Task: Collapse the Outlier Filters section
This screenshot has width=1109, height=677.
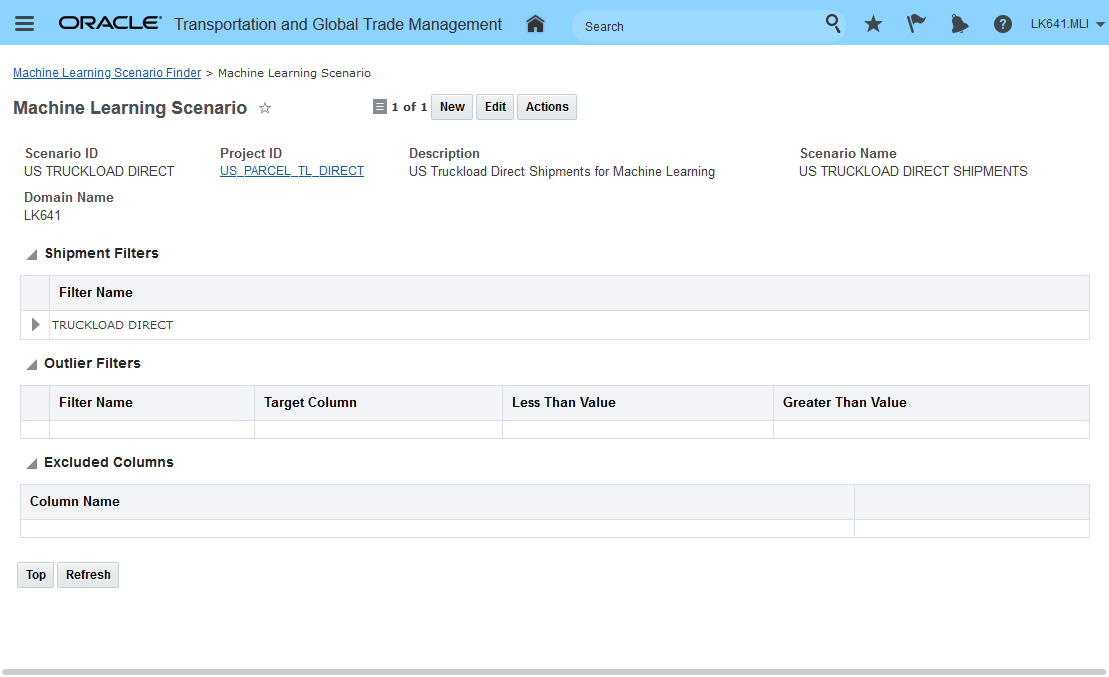Action: (32, 364)
